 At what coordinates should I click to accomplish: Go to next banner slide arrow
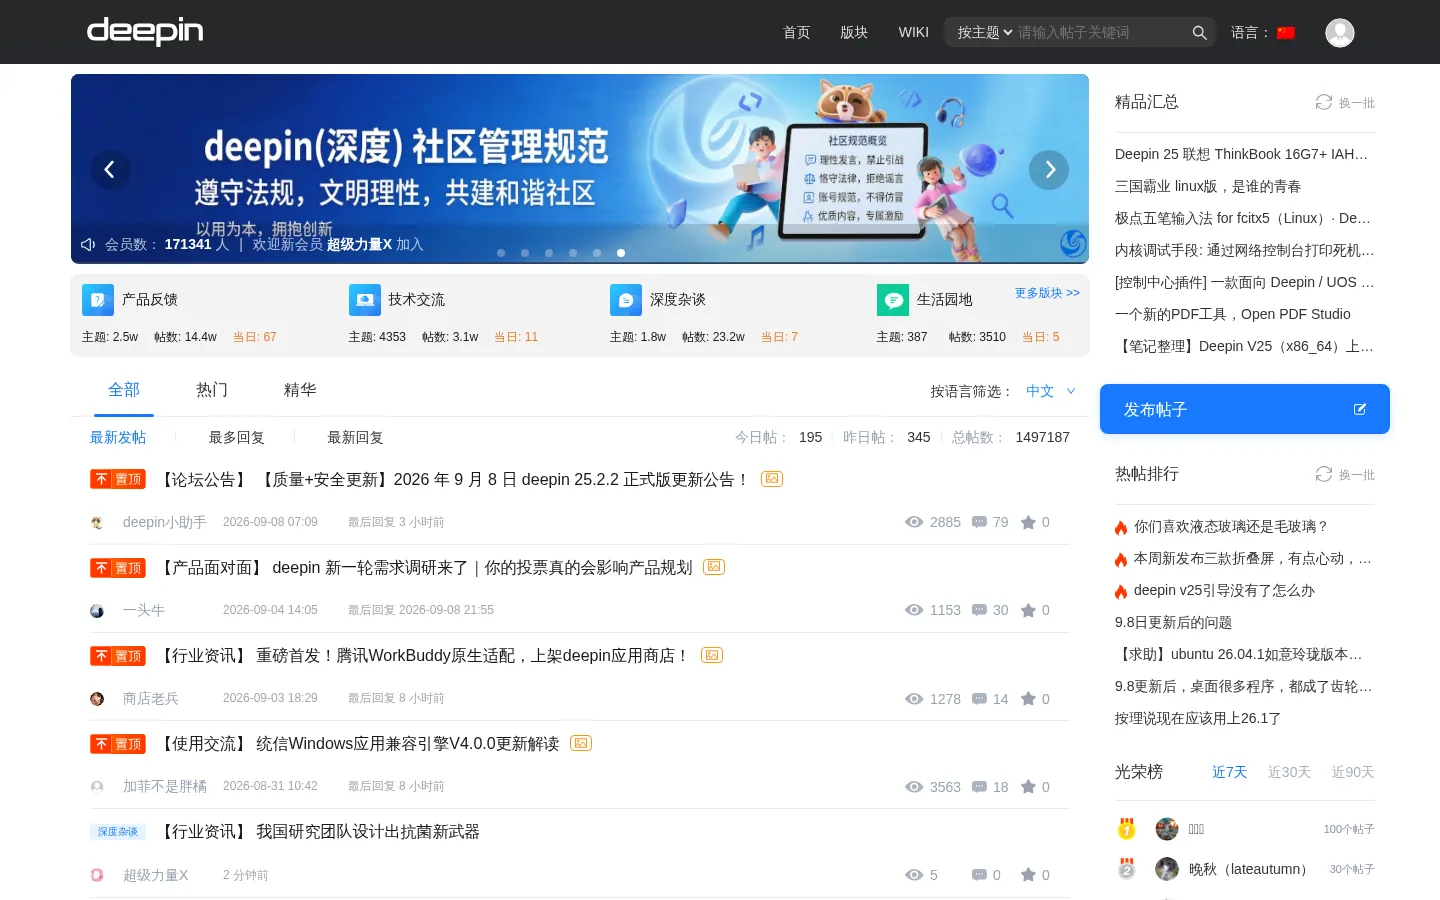pyautogui.click(x=1049, y=169)
